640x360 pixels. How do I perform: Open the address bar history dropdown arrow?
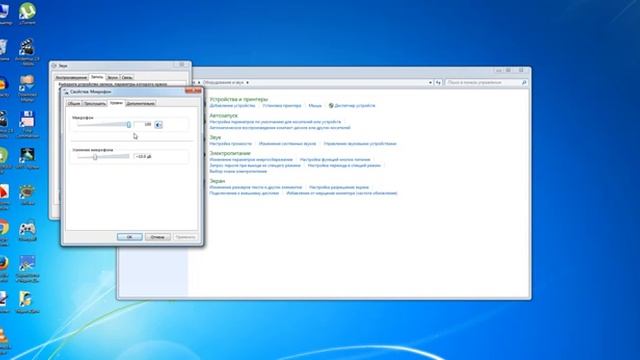pos(430,82)
